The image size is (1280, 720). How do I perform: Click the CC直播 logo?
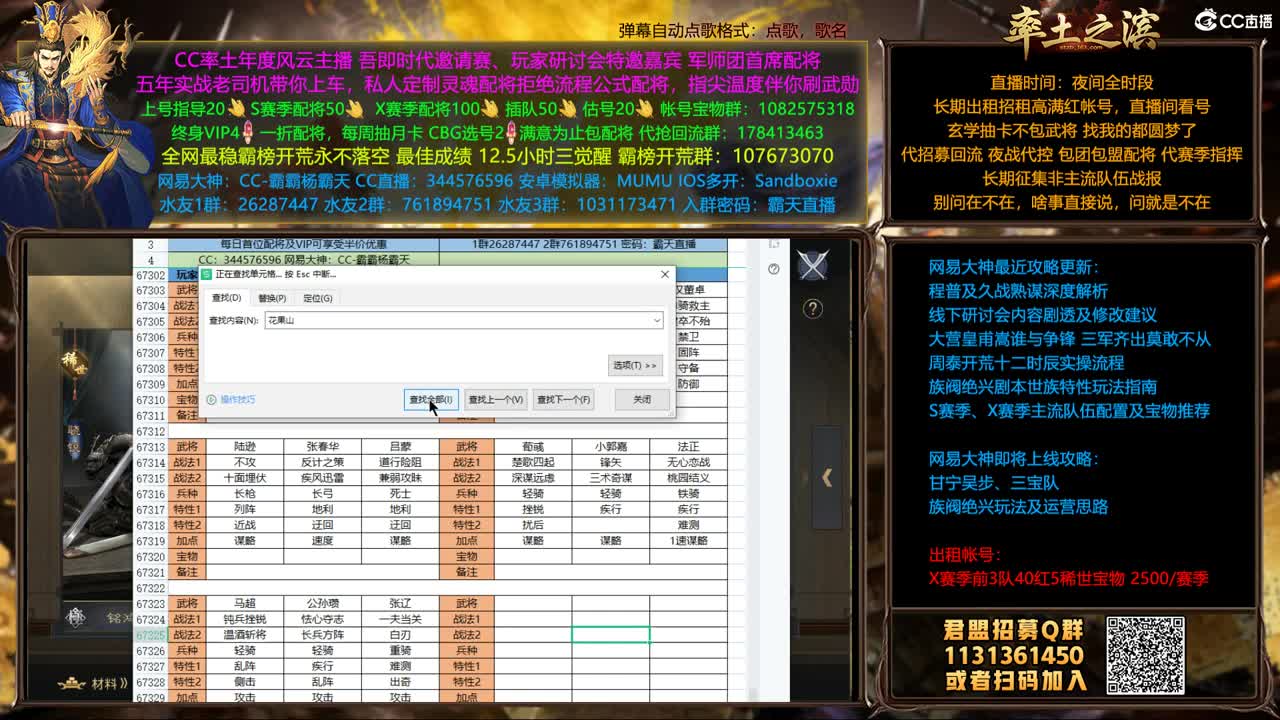tap(1235, 19)
